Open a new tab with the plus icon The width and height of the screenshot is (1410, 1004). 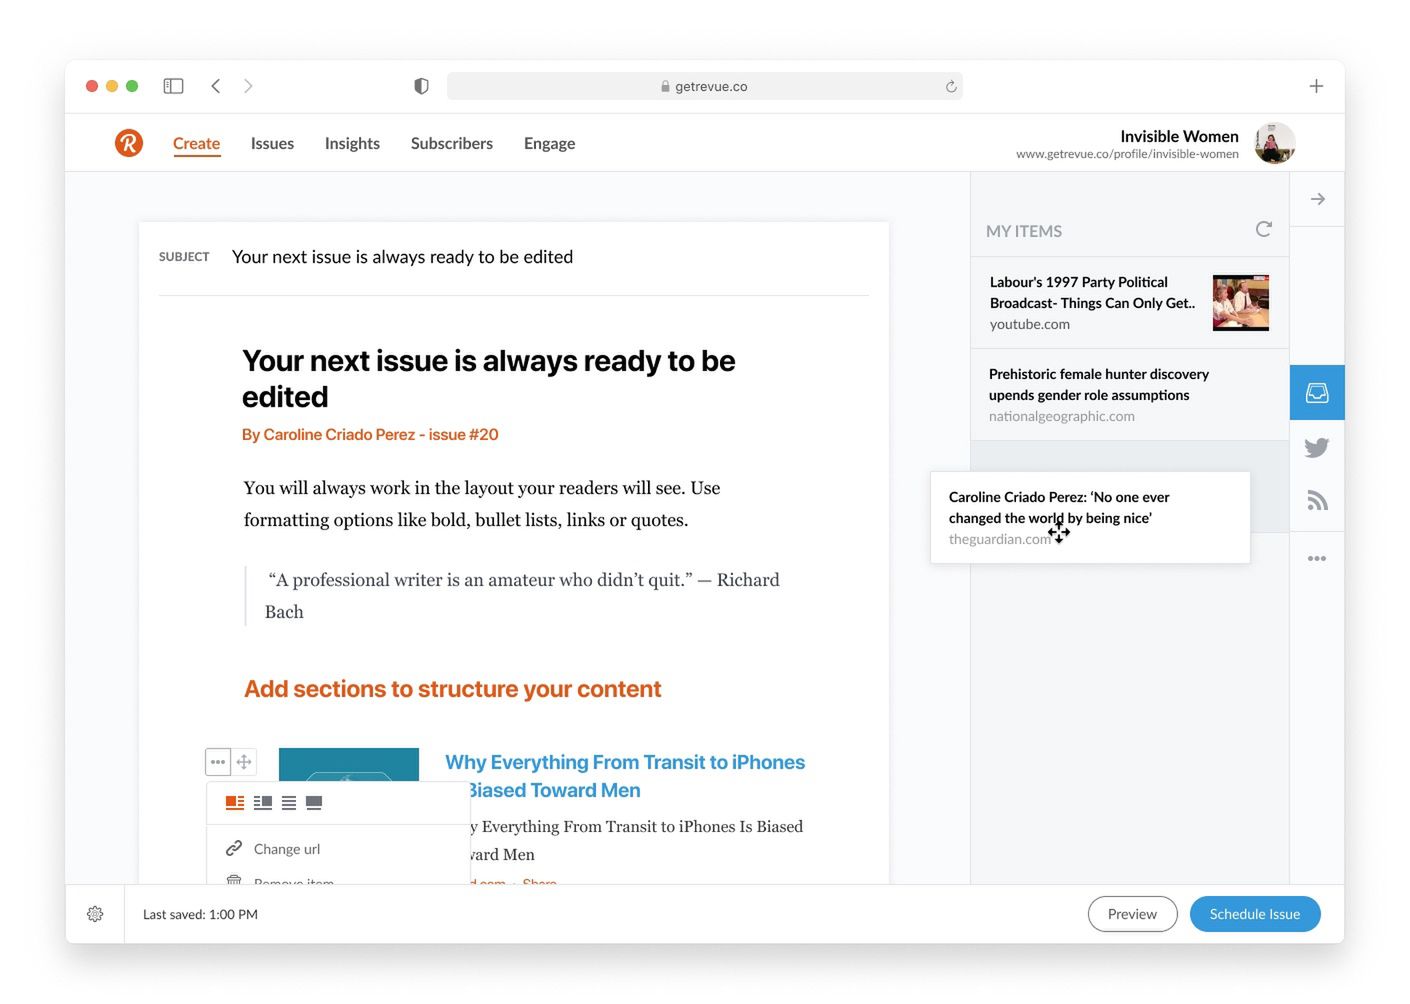1316,86
